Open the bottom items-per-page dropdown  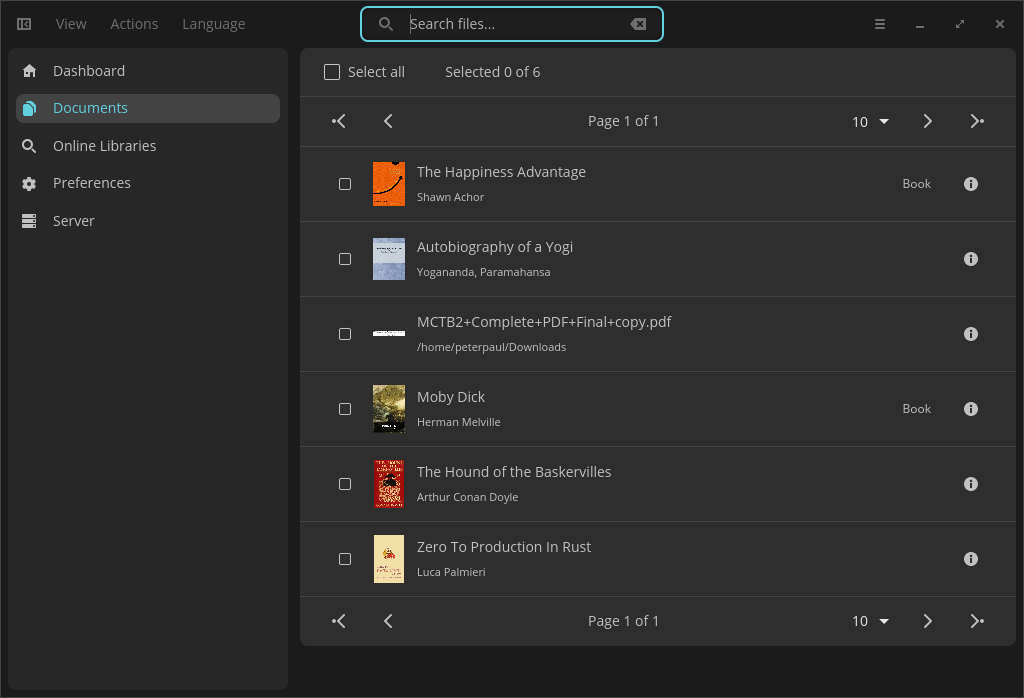click(870, 621)
